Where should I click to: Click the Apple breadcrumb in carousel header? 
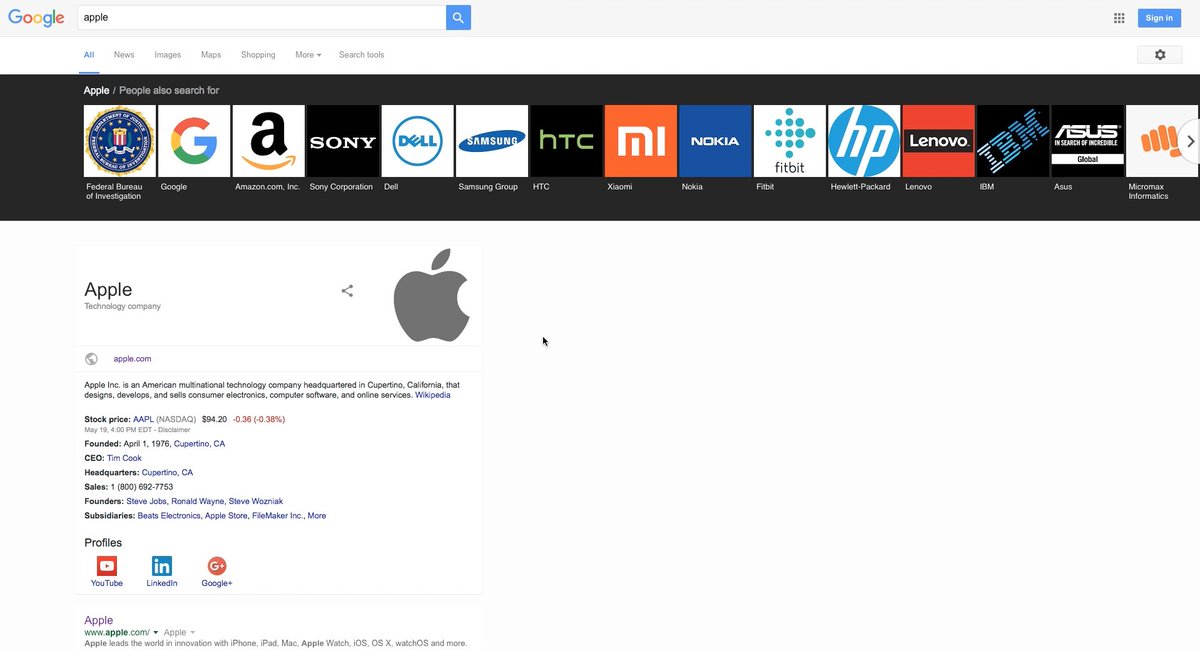click(96, 90)
